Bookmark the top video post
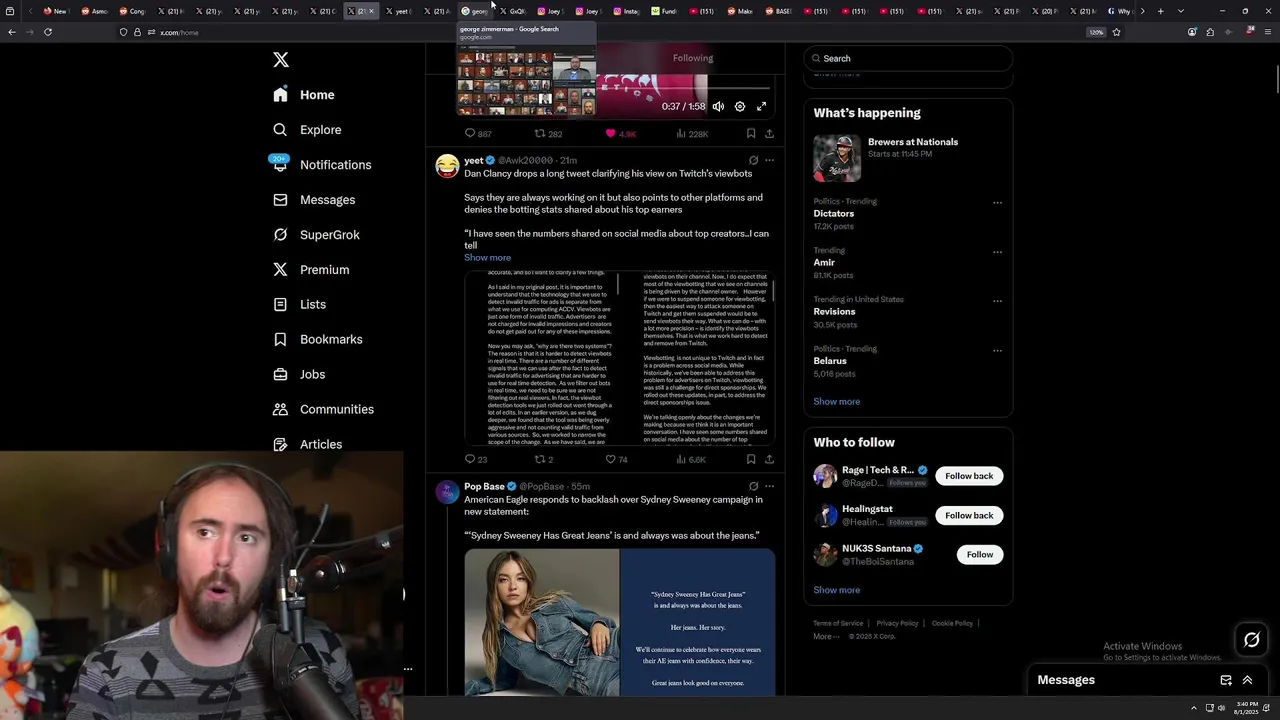The image size is (1280, 720). pos(751,133)
